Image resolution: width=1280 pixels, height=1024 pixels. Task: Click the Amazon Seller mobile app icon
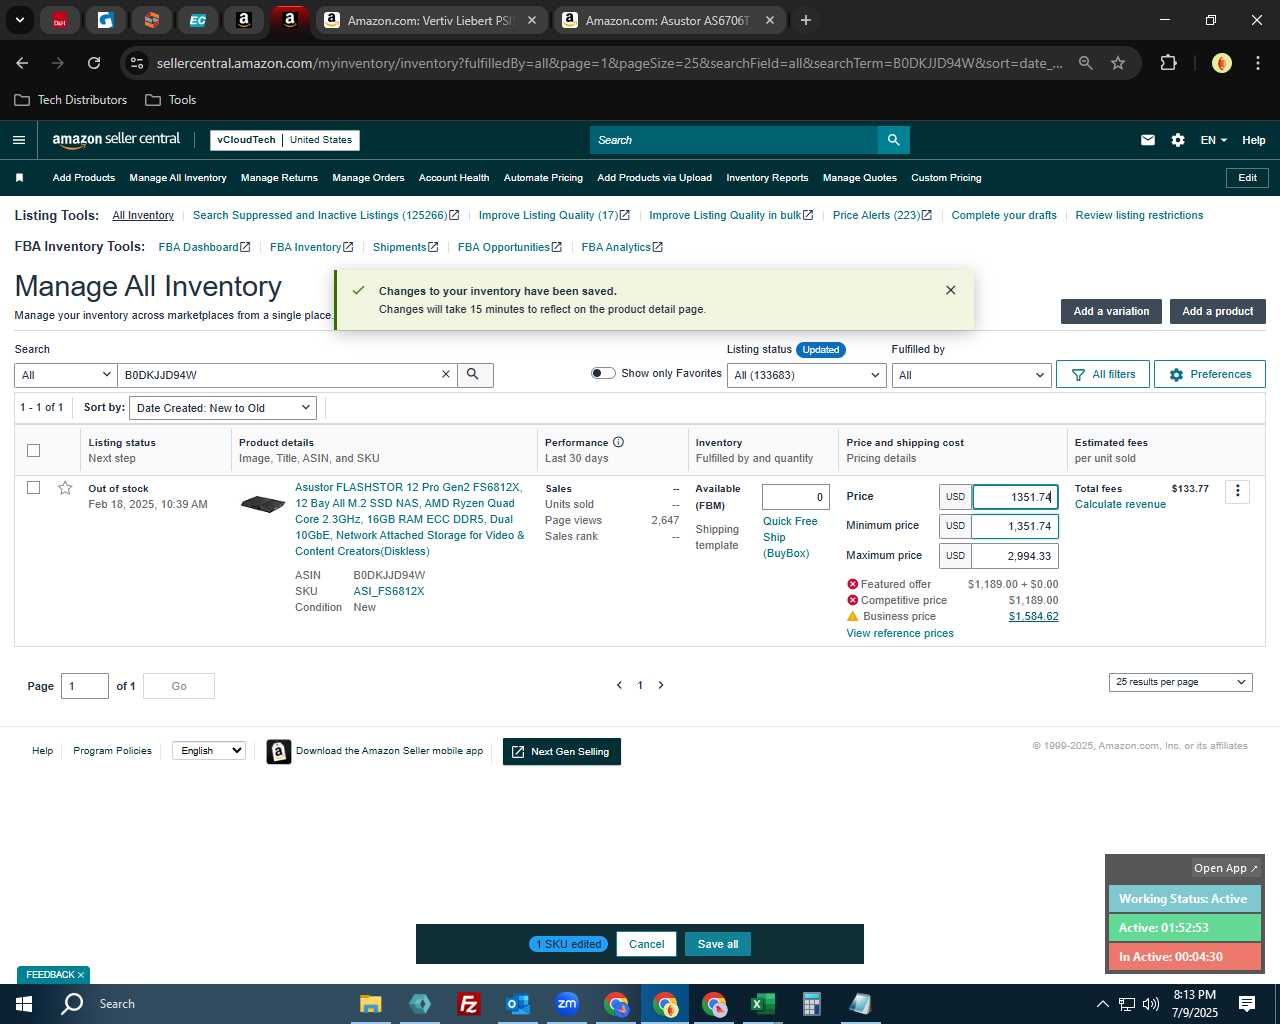(279, 751)
